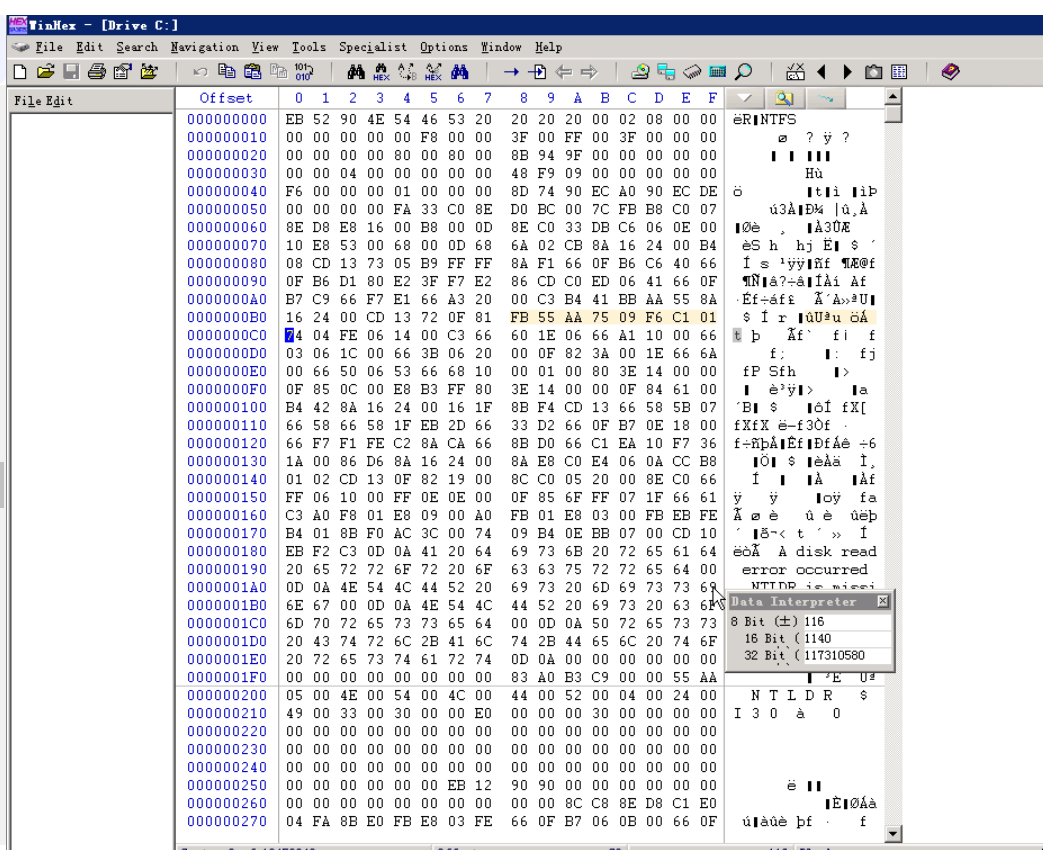Open the Options menu
This screenshot has height=850, width=1043.
coord(444,47)
